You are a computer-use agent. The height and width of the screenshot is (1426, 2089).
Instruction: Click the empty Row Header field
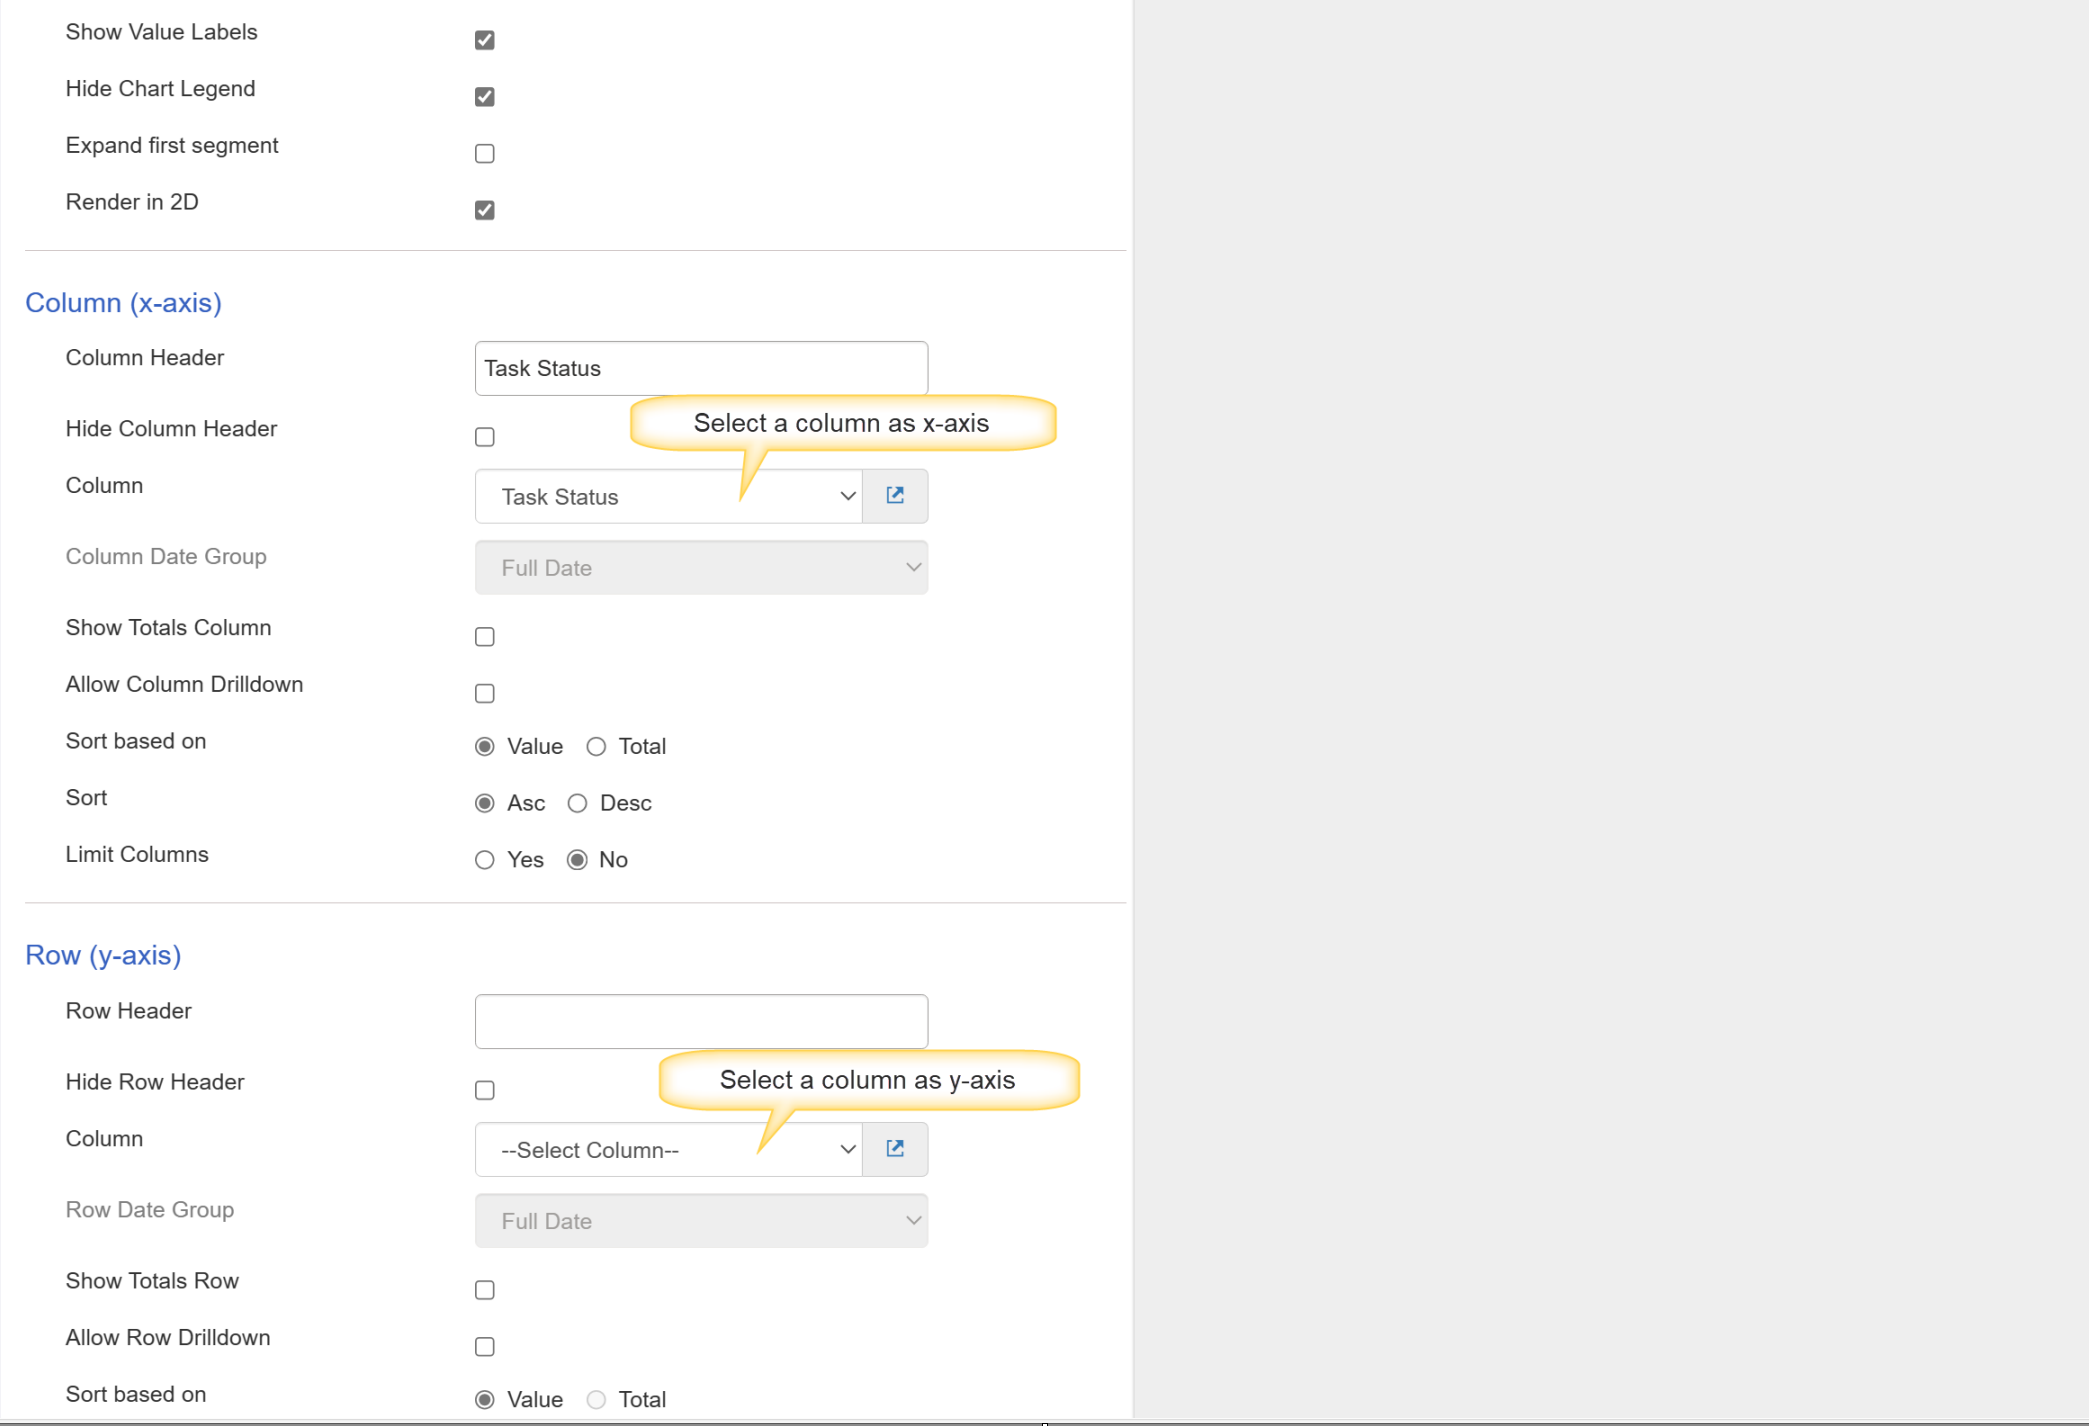pyautogui.click(x=701, y=1021)
